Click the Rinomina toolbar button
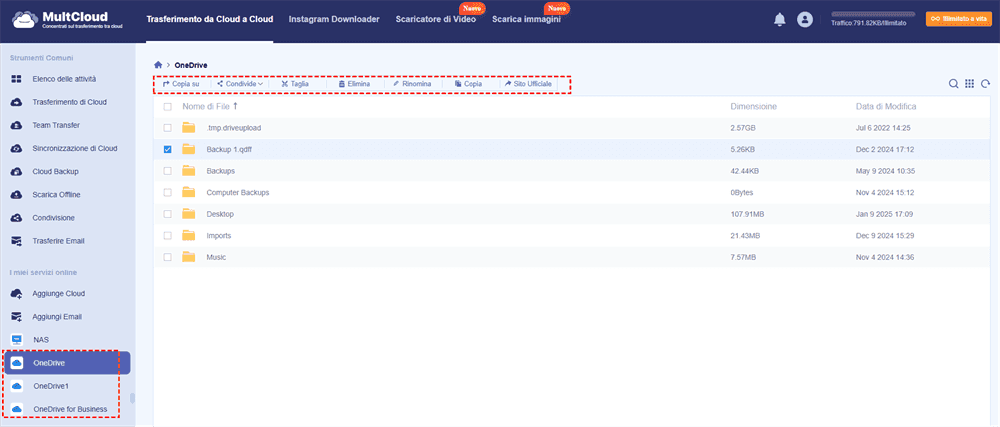This screenshot has height=427, width=1000. click(413, 84)
